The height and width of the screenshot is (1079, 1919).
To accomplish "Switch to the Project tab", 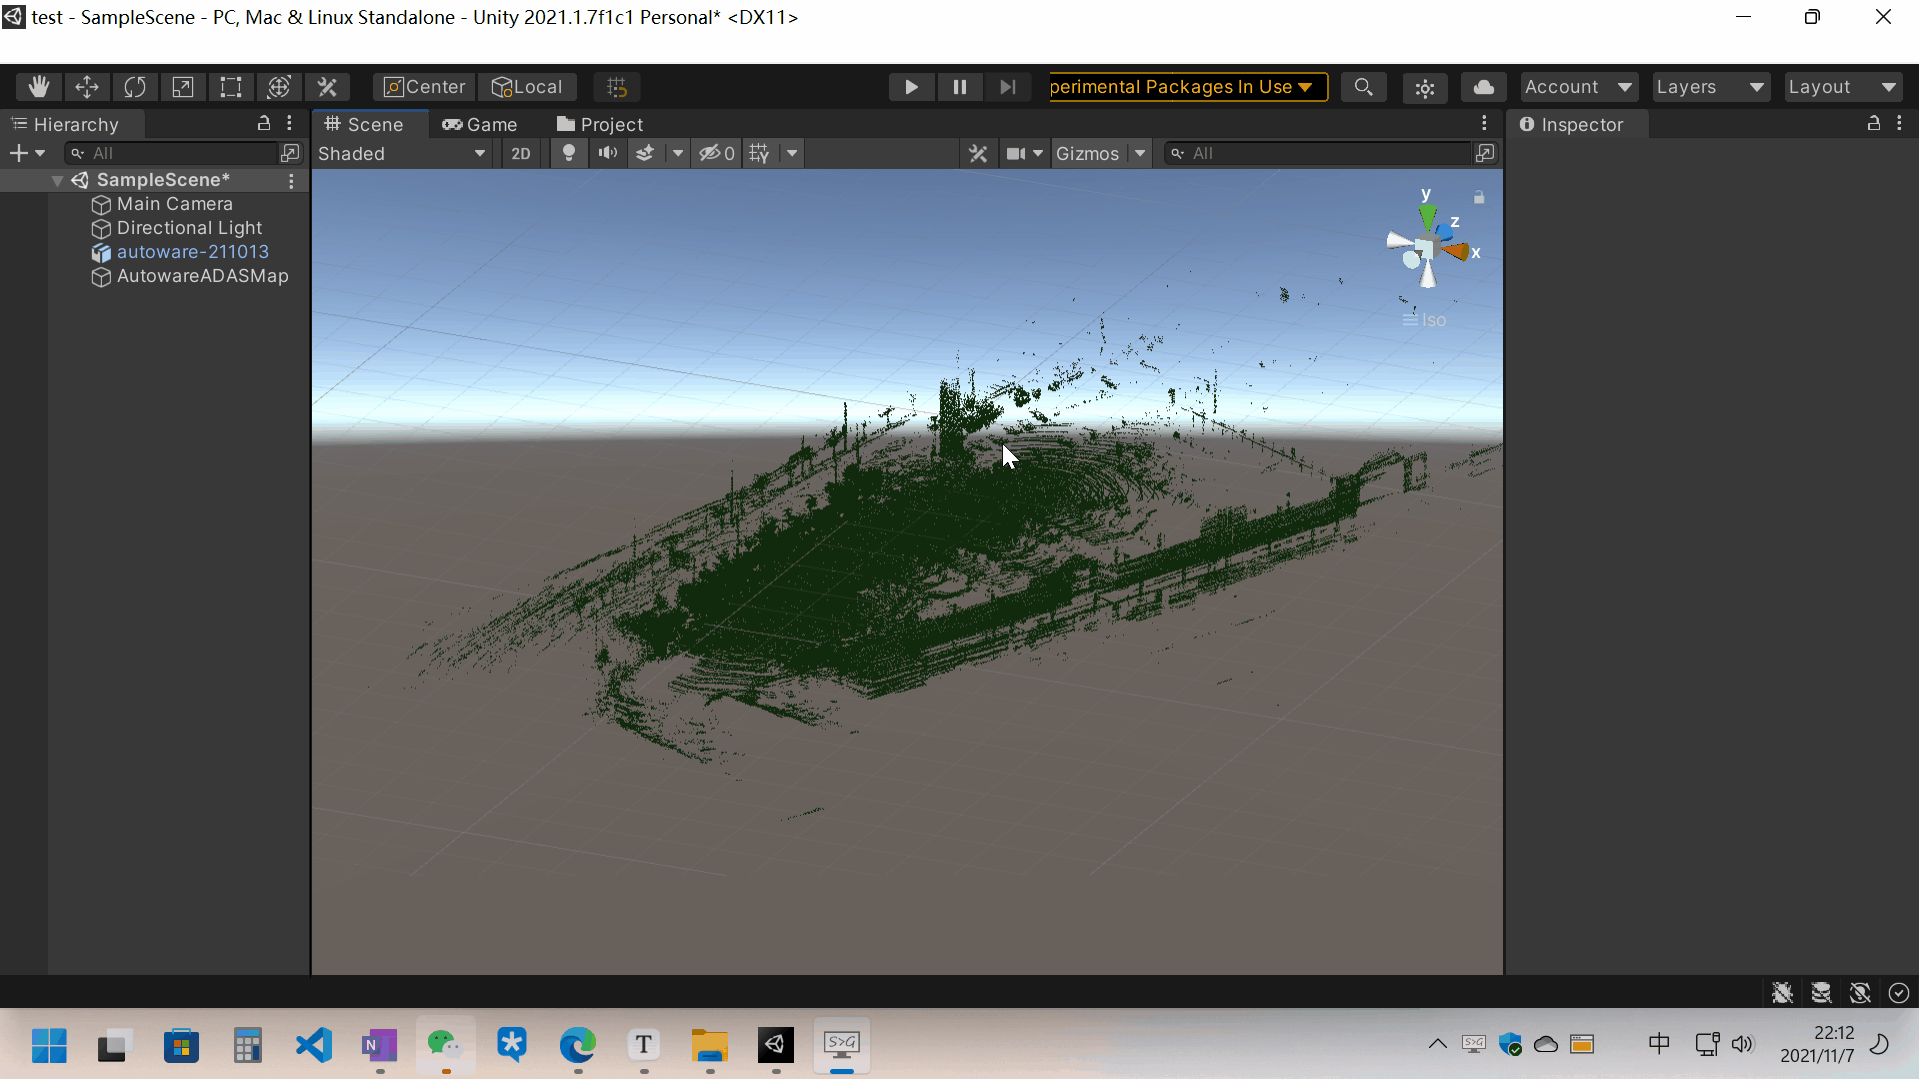I will (x=600, y=124).
